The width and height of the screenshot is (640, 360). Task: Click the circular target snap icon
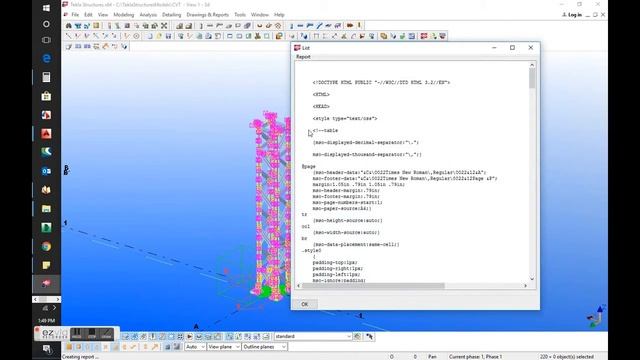(x=136, y=36)
